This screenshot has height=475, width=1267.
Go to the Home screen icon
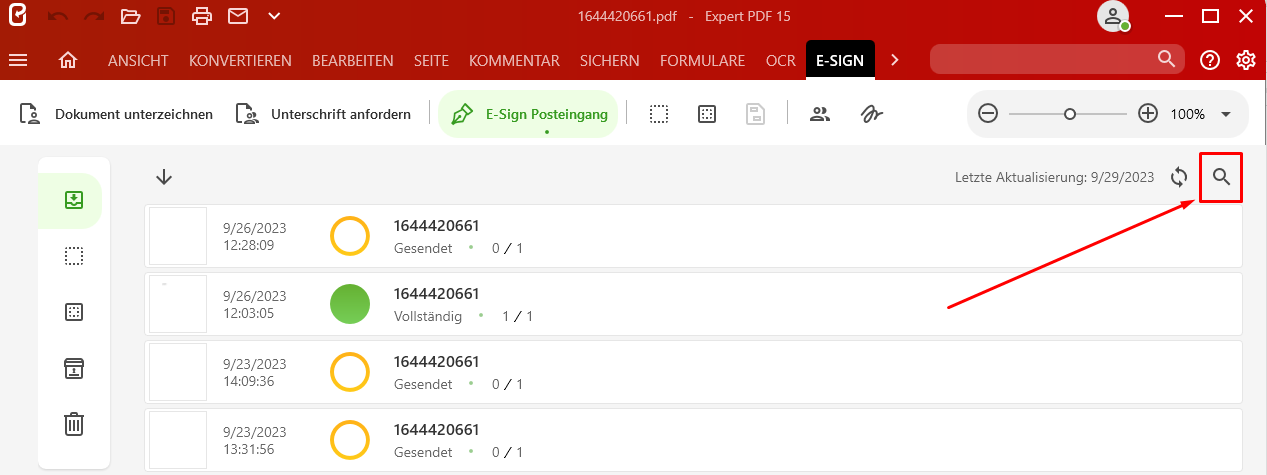tap(68, 60)
